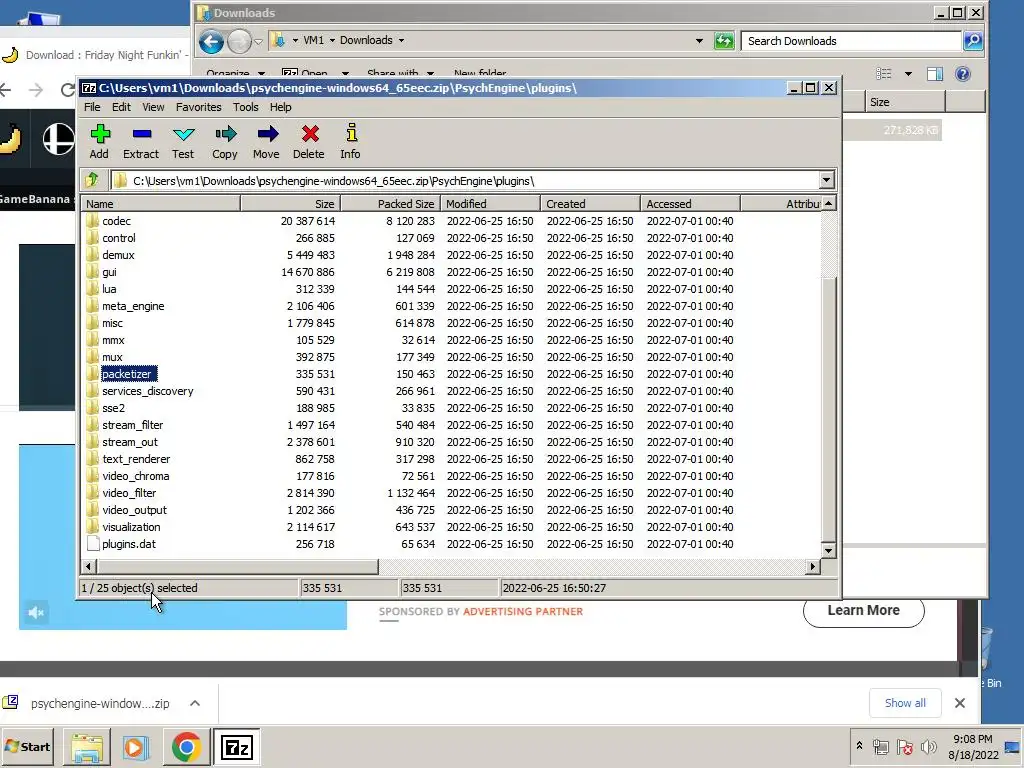Expand the VM1 breadcrumb arrow
The height and width of the screenshot is (768, 1024).
click(x=332, y=40)
